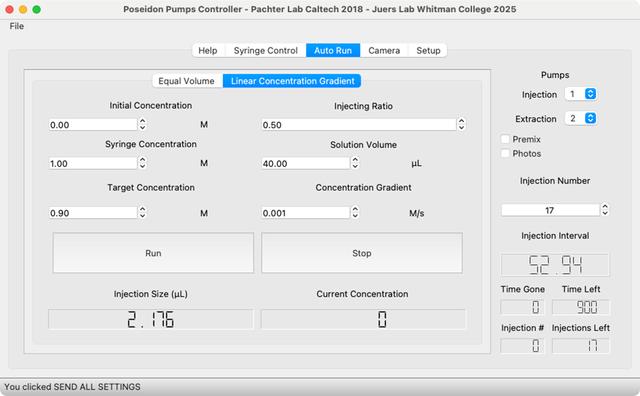The height and width of the screenshot is (396, 640).
Task: Click the Injection Number stepper arrows
Action: 605,210
